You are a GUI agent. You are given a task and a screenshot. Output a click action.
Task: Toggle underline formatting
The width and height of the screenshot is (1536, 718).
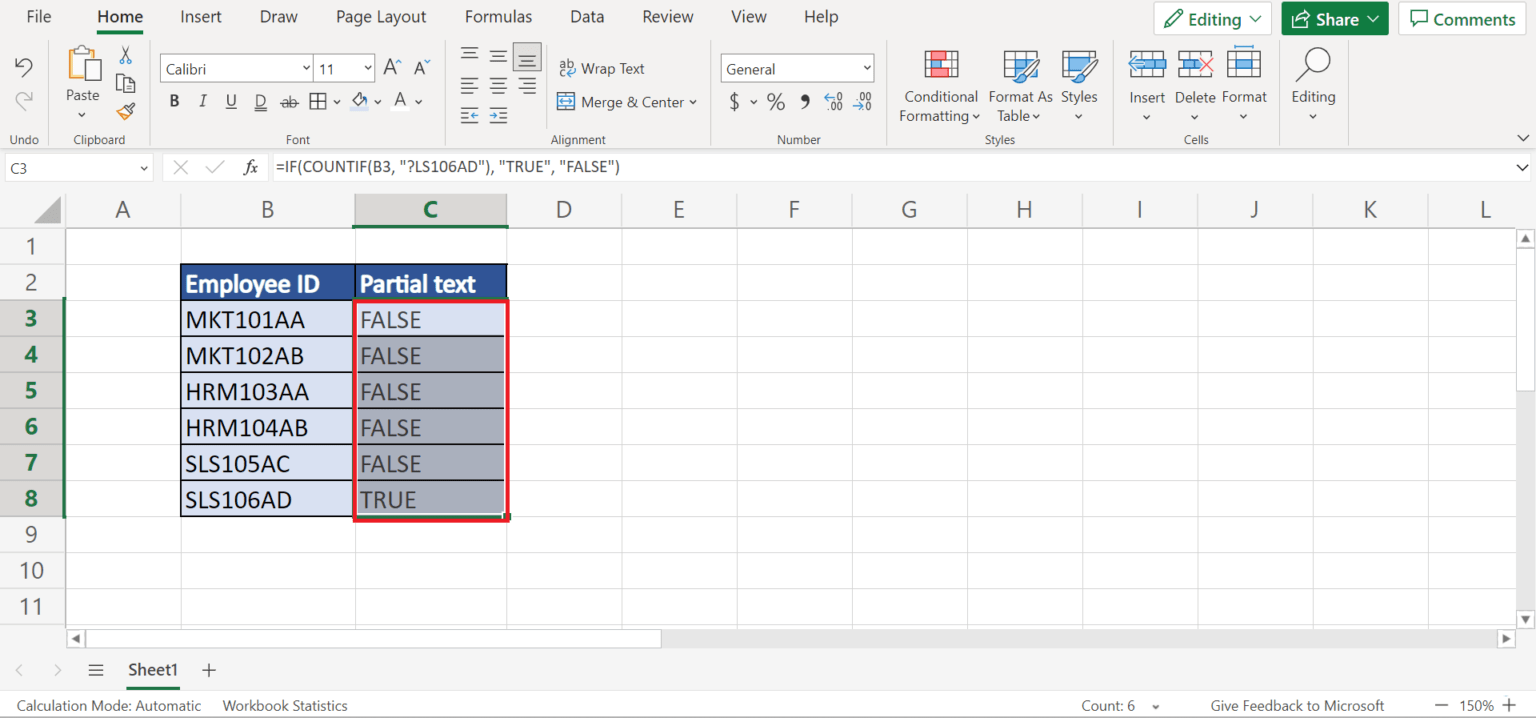(x=231, y=102)
